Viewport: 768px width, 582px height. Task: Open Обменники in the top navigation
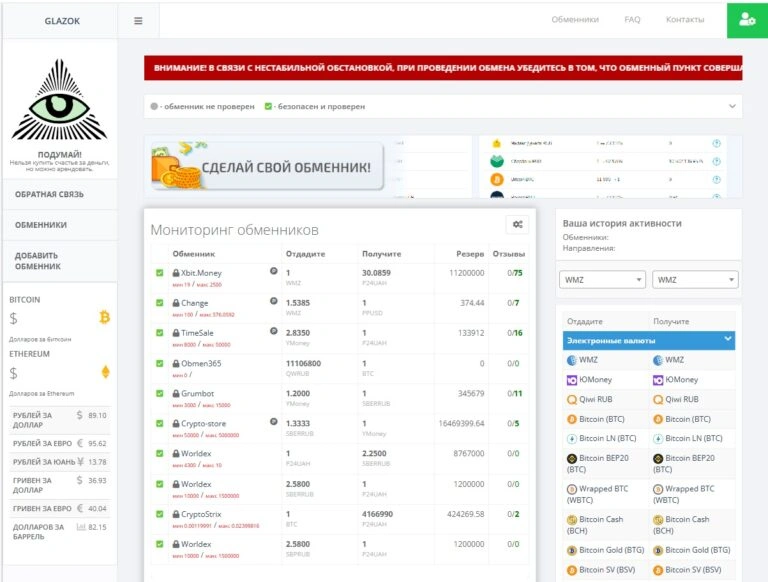click(x=575, y=20)
